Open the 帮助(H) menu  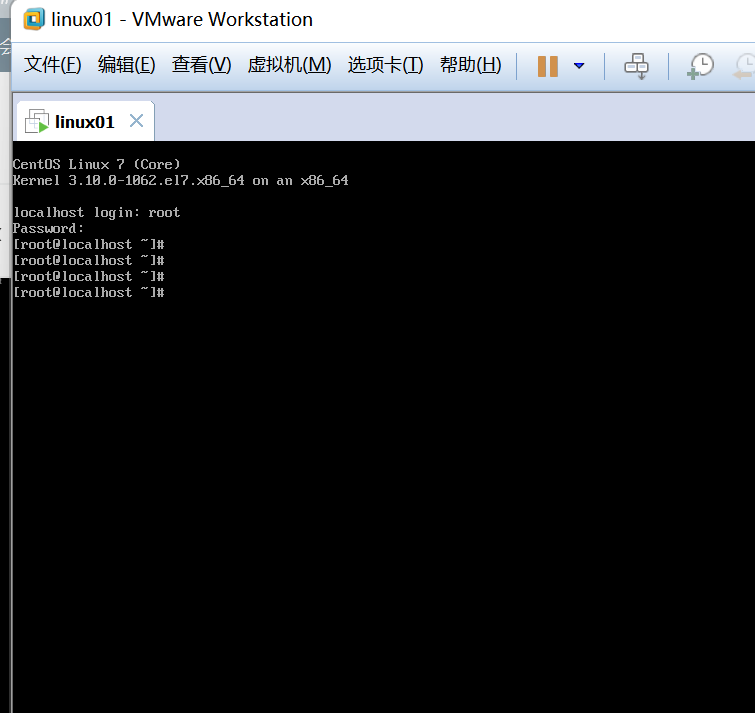470,65
